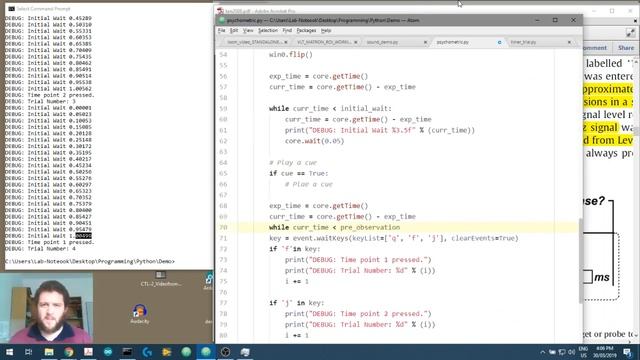Click the expand icon in Acrobat toolbar
Image resolution: width=640 pixels, height=360 pixels.
(x=630, y=33)
